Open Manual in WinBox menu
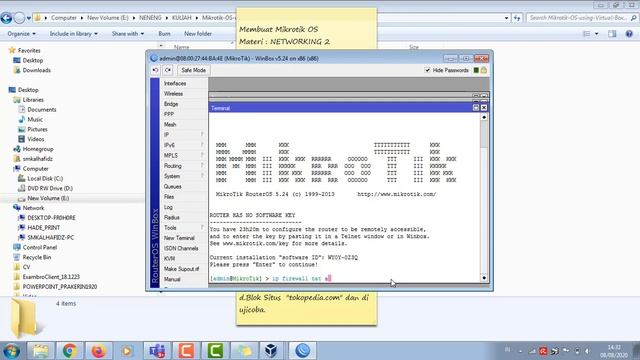 [x=172, y=279]
